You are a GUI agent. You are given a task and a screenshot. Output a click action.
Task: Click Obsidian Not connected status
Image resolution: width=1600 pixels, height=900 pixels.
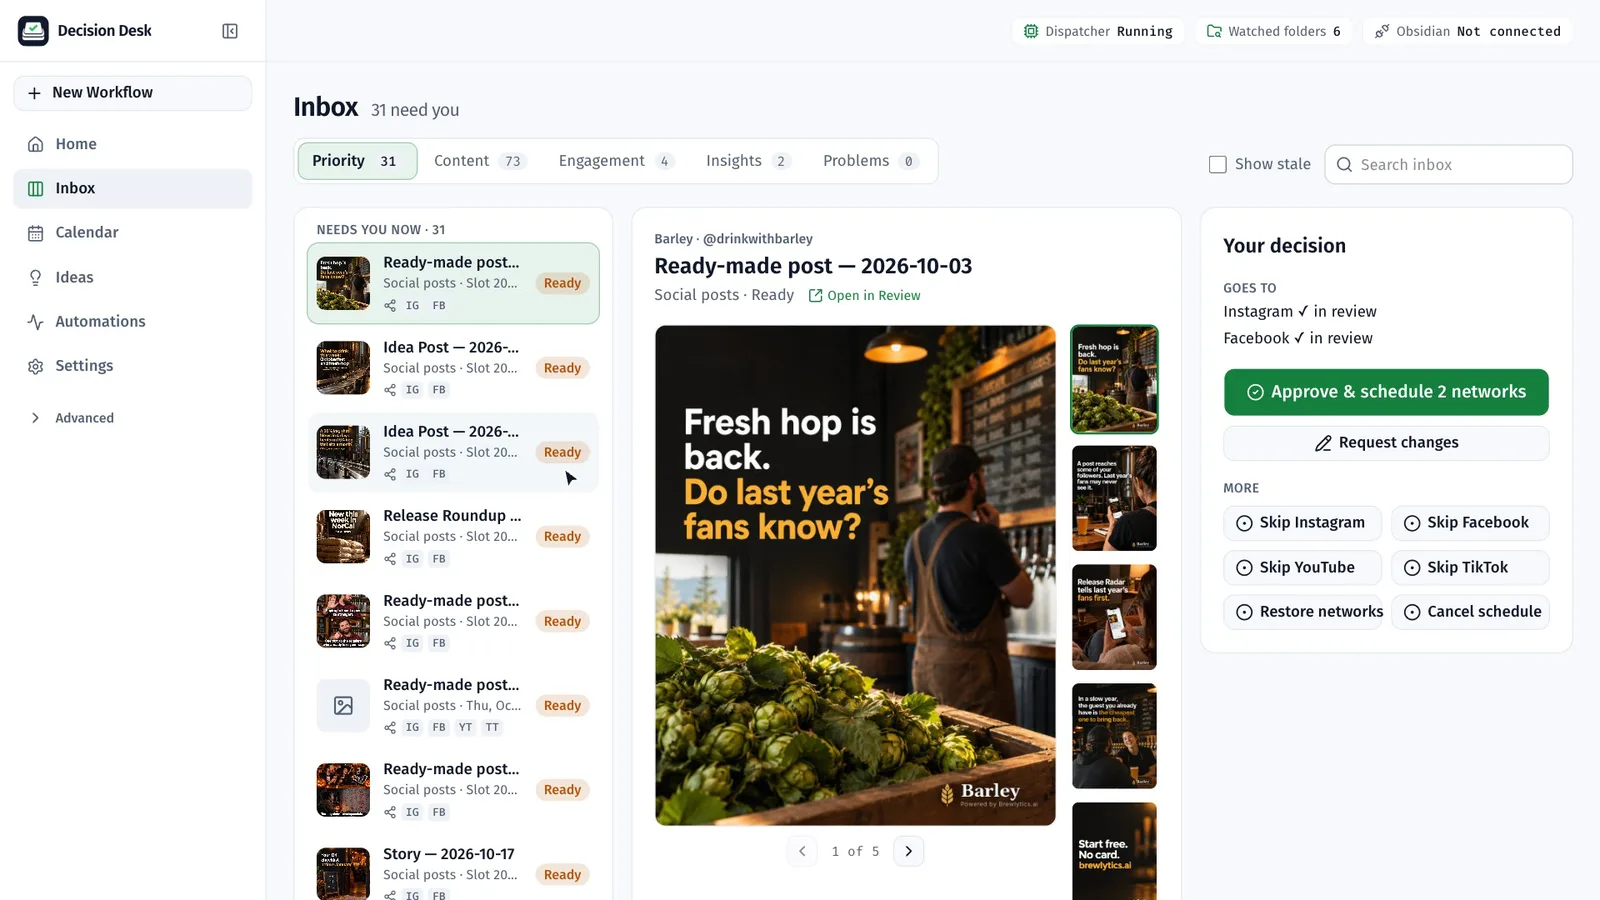[x=1468, y=31]
